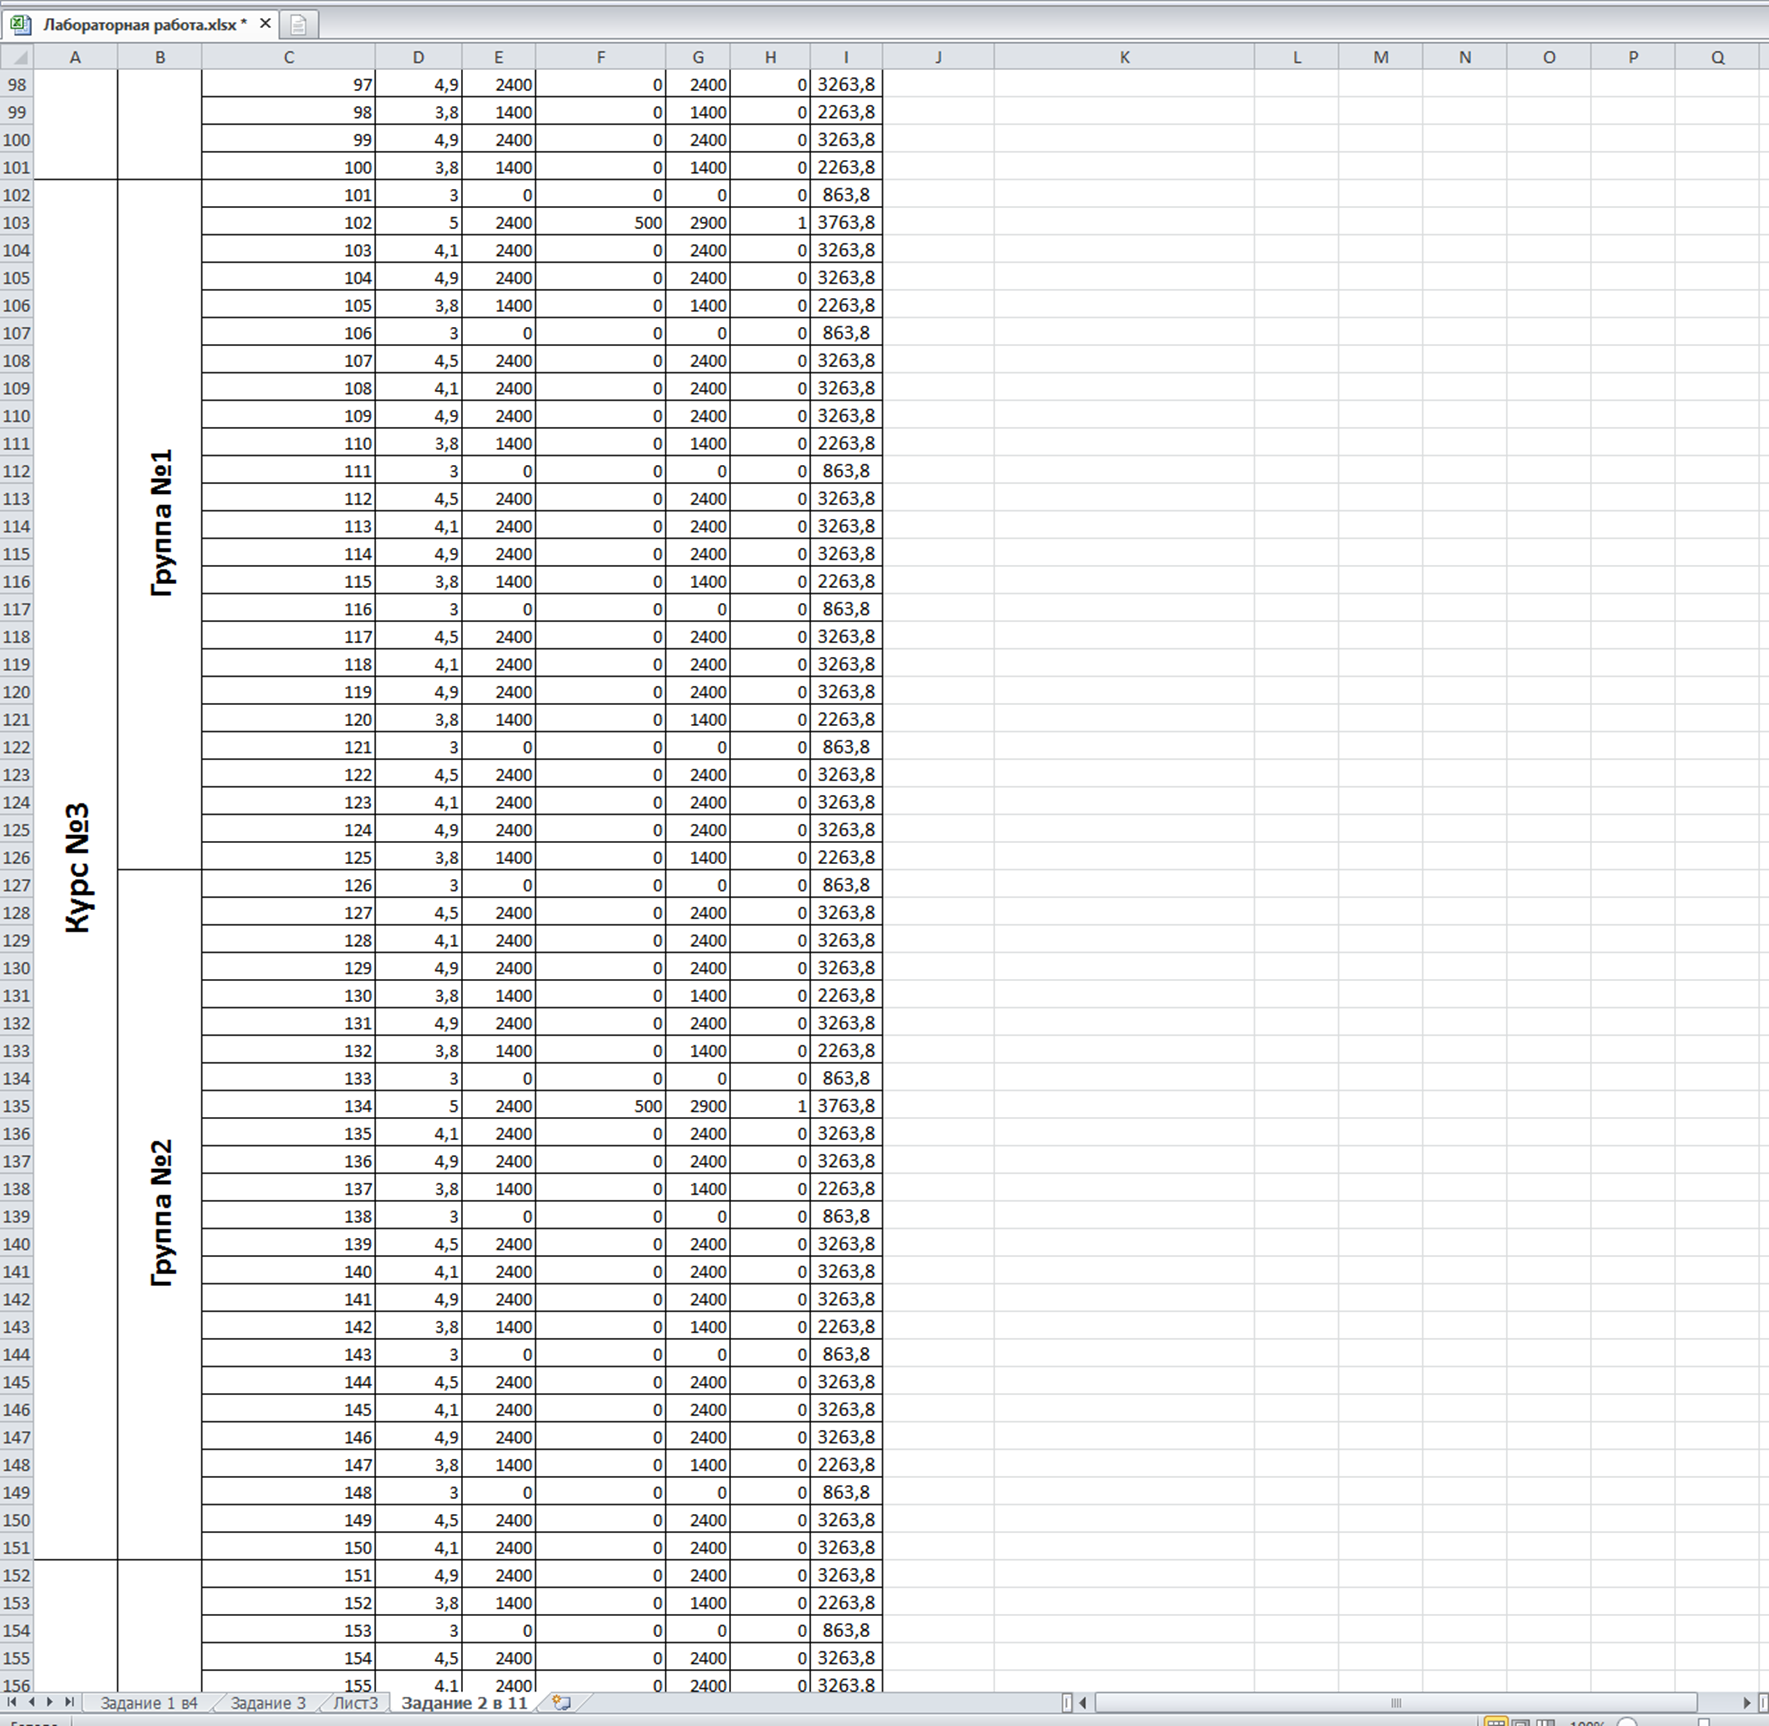This screenshot has height=1726, width=1769.
Task: Select column G header
Action: [x=698, y=57]
